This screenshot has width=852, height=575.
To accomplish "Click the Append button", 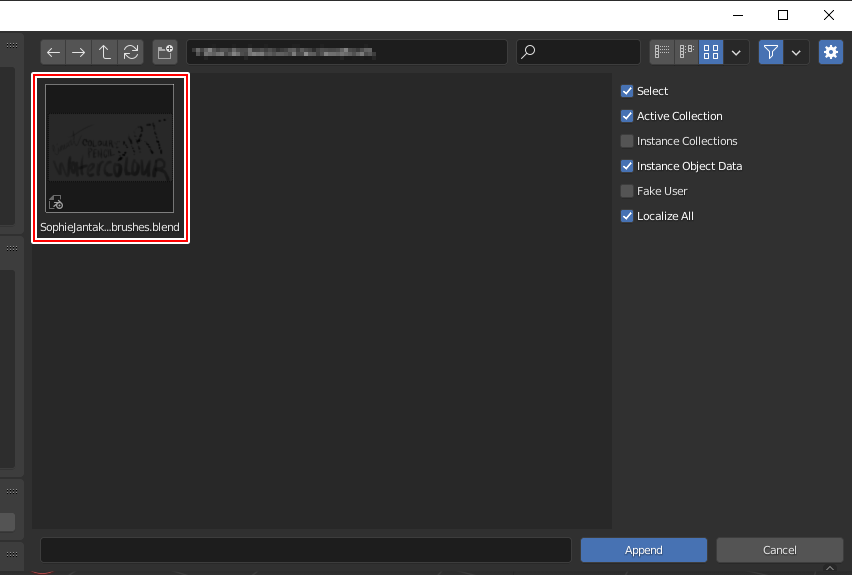I will (x=643, y=550).
